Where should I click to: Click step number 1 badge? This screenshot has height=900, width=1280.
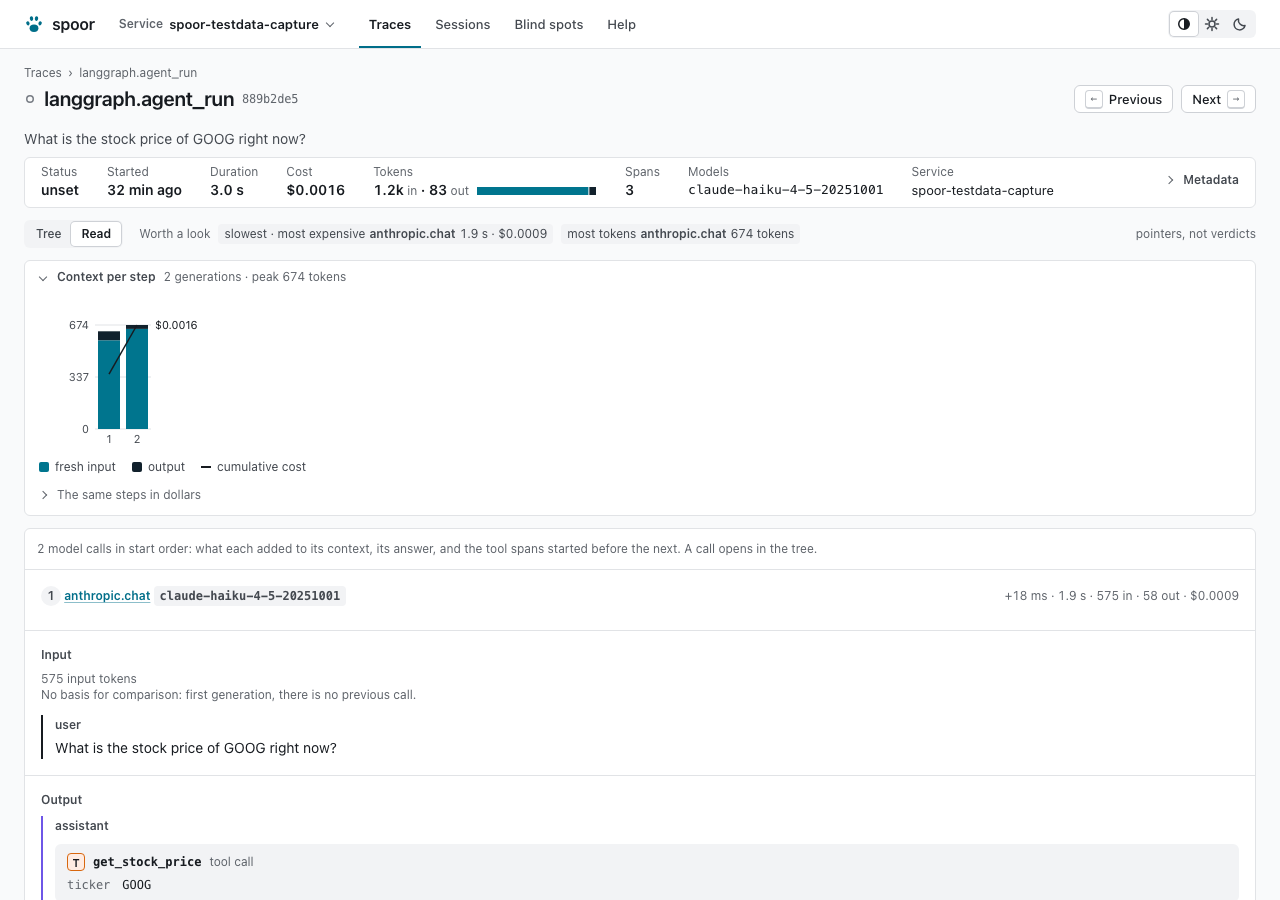click(51, 596)
